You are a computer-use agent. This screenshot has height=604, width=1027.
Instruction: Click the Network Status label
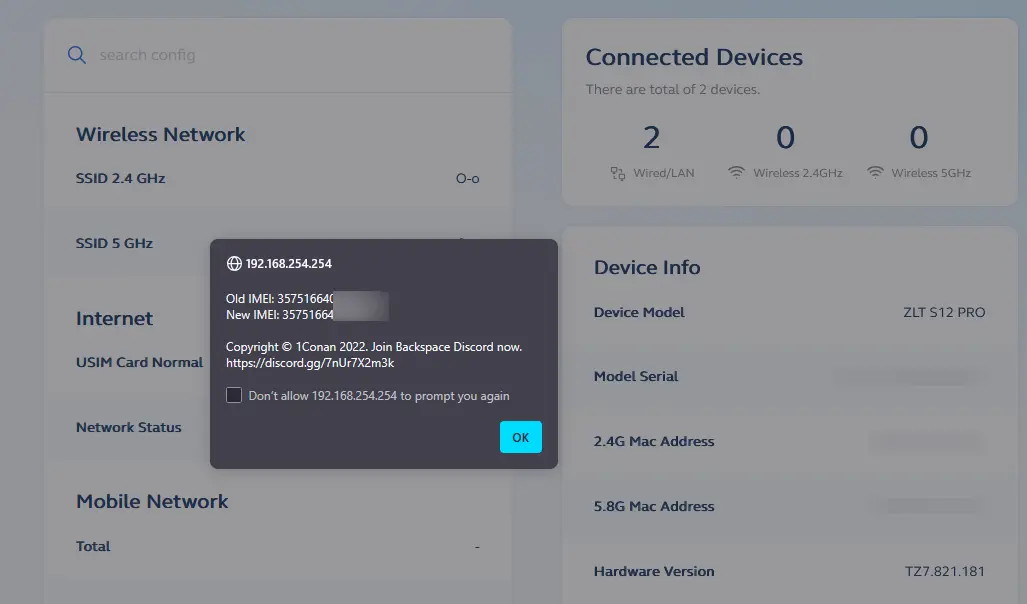[x=128, y=427]
